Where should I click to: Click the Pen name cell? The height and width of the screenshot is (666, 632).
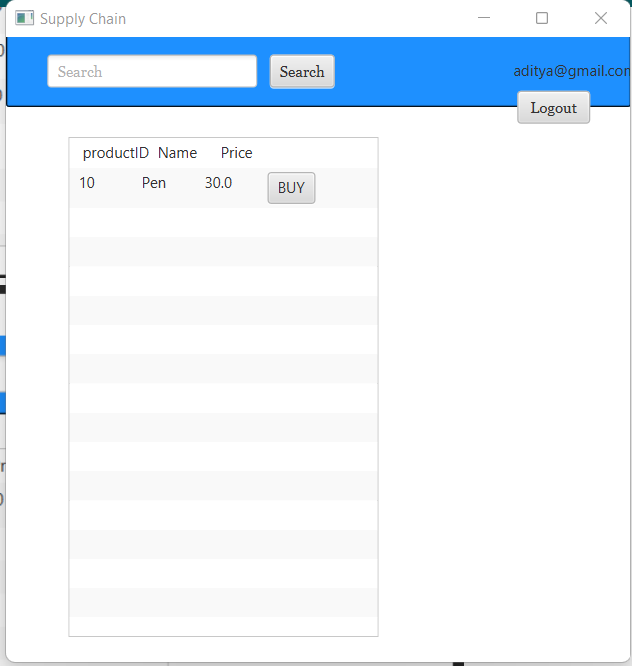[x=154, y=183]
